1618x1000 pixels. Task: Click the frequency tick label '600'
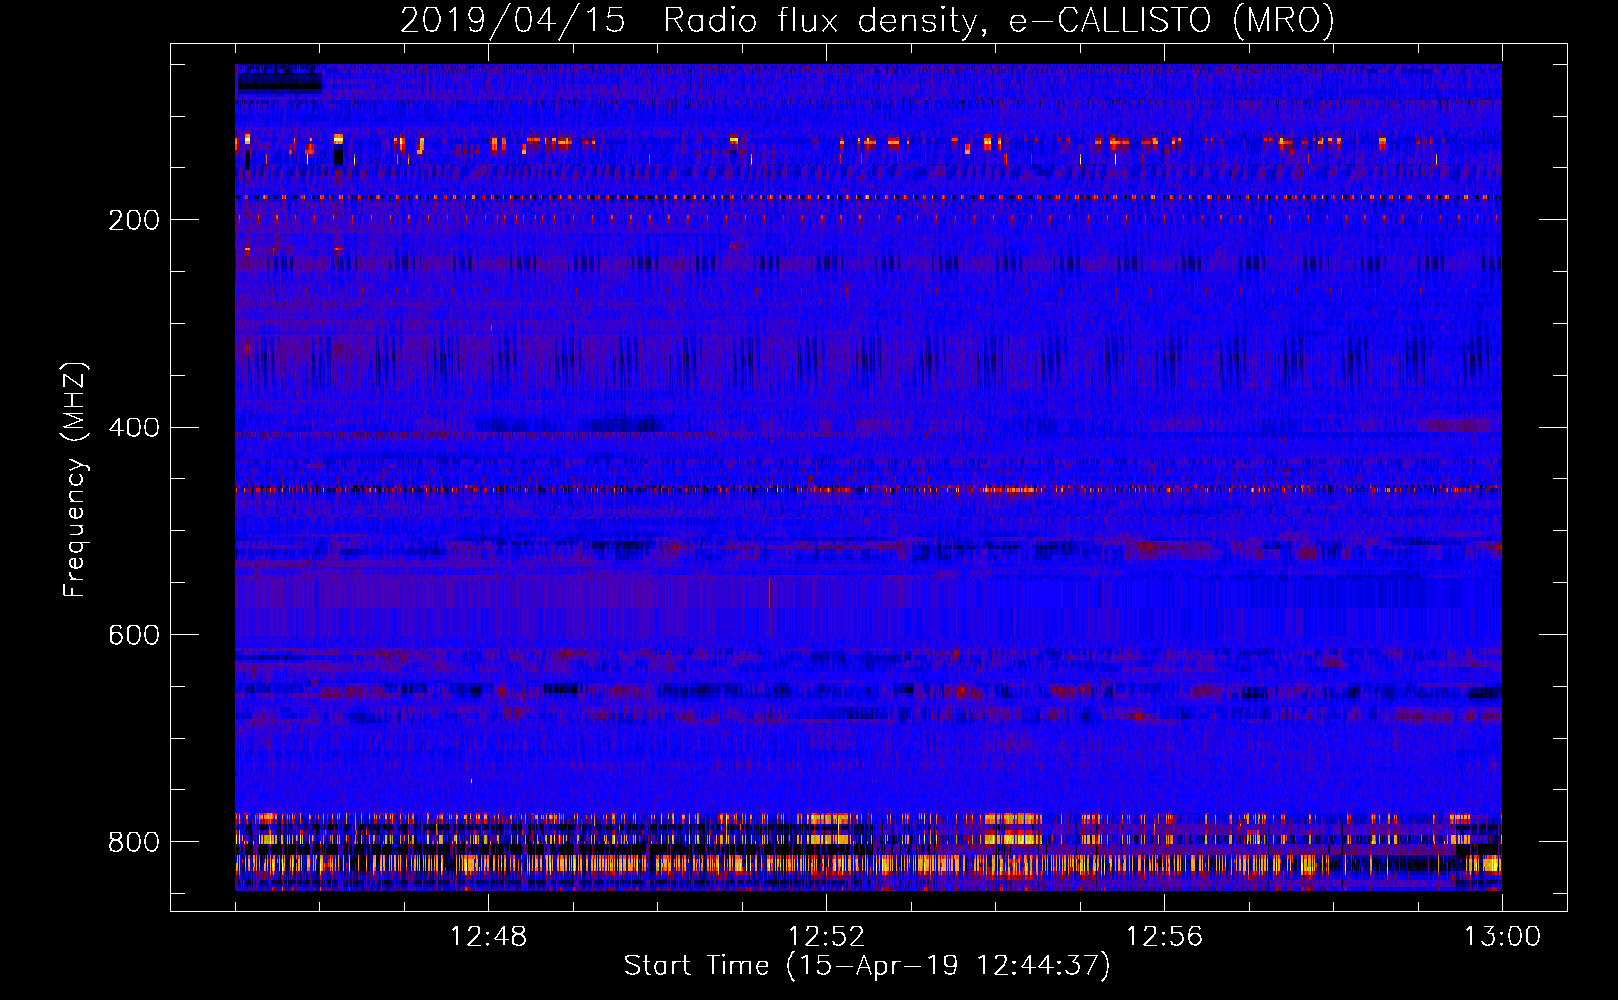coord(134,636)
